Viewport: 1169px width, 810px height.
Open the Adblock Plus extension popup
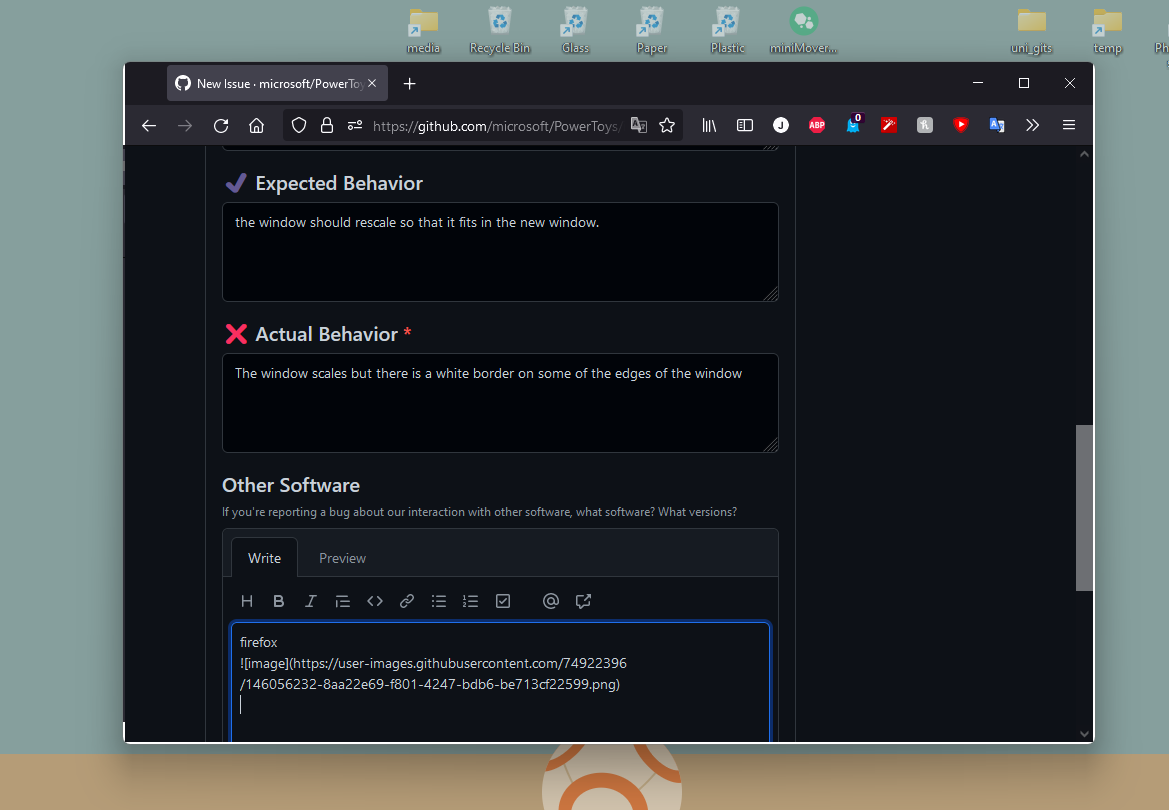[x=817, y=125]
